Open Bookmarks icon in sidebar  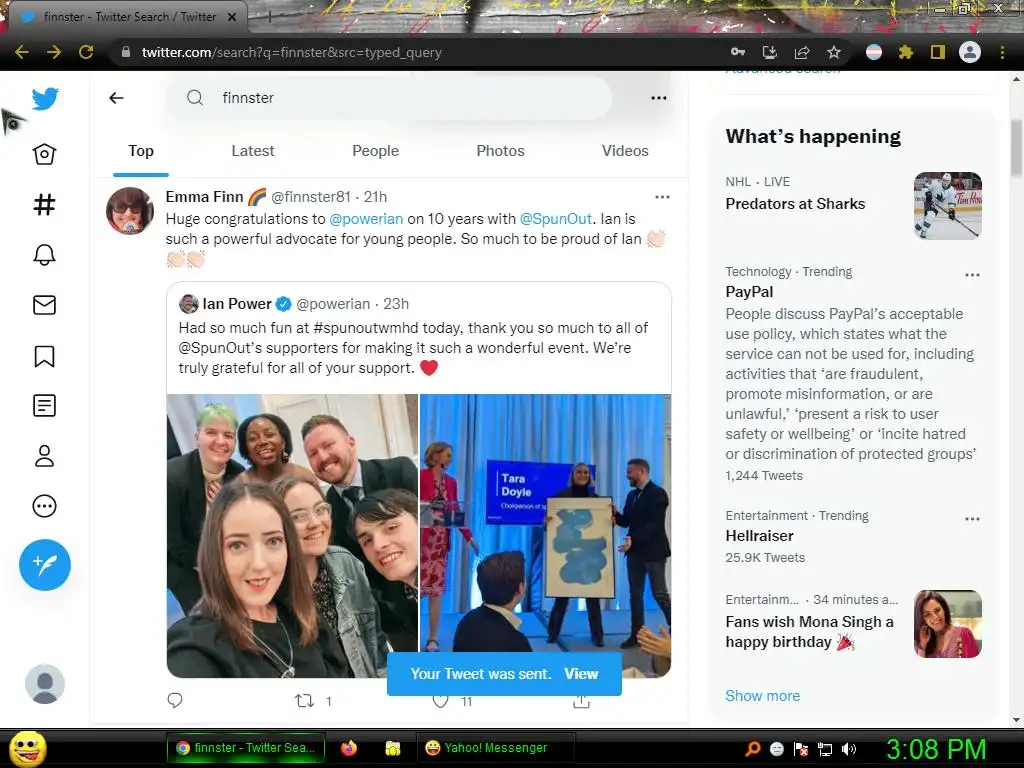point(44,356)
